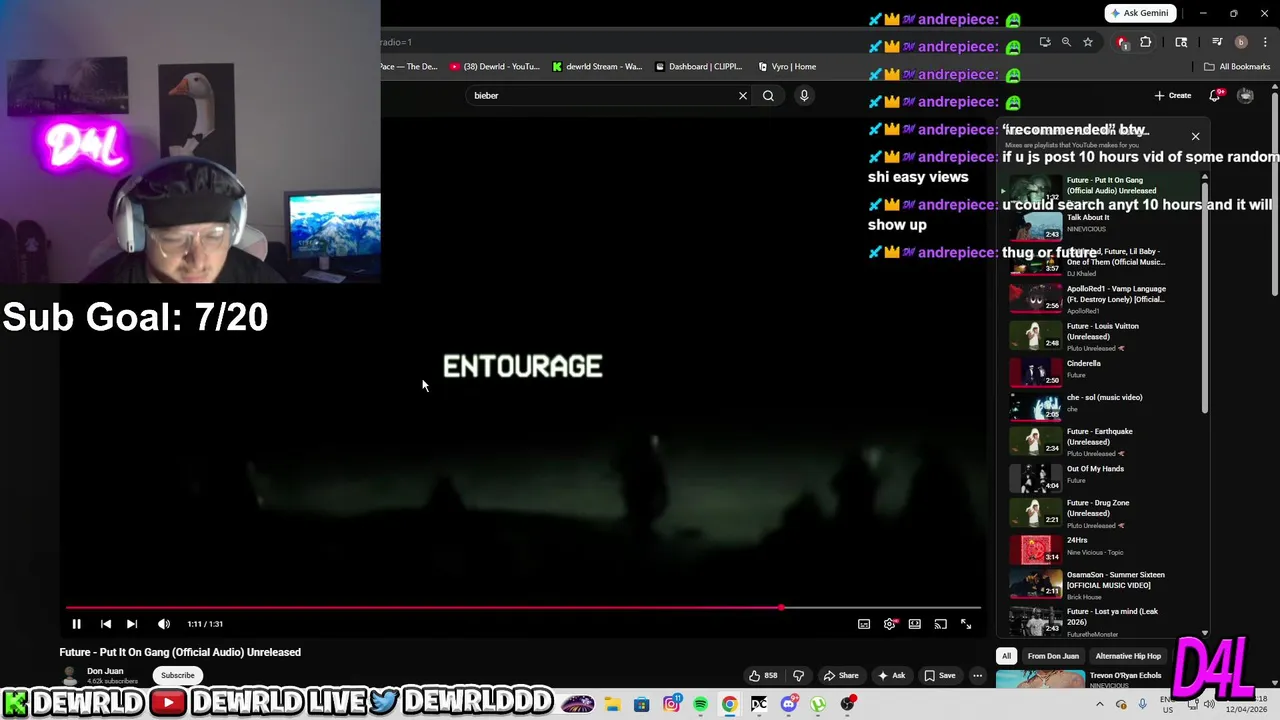Play 'Future - Lost ya mind (Leak 2026)'

click(1102, 621)
